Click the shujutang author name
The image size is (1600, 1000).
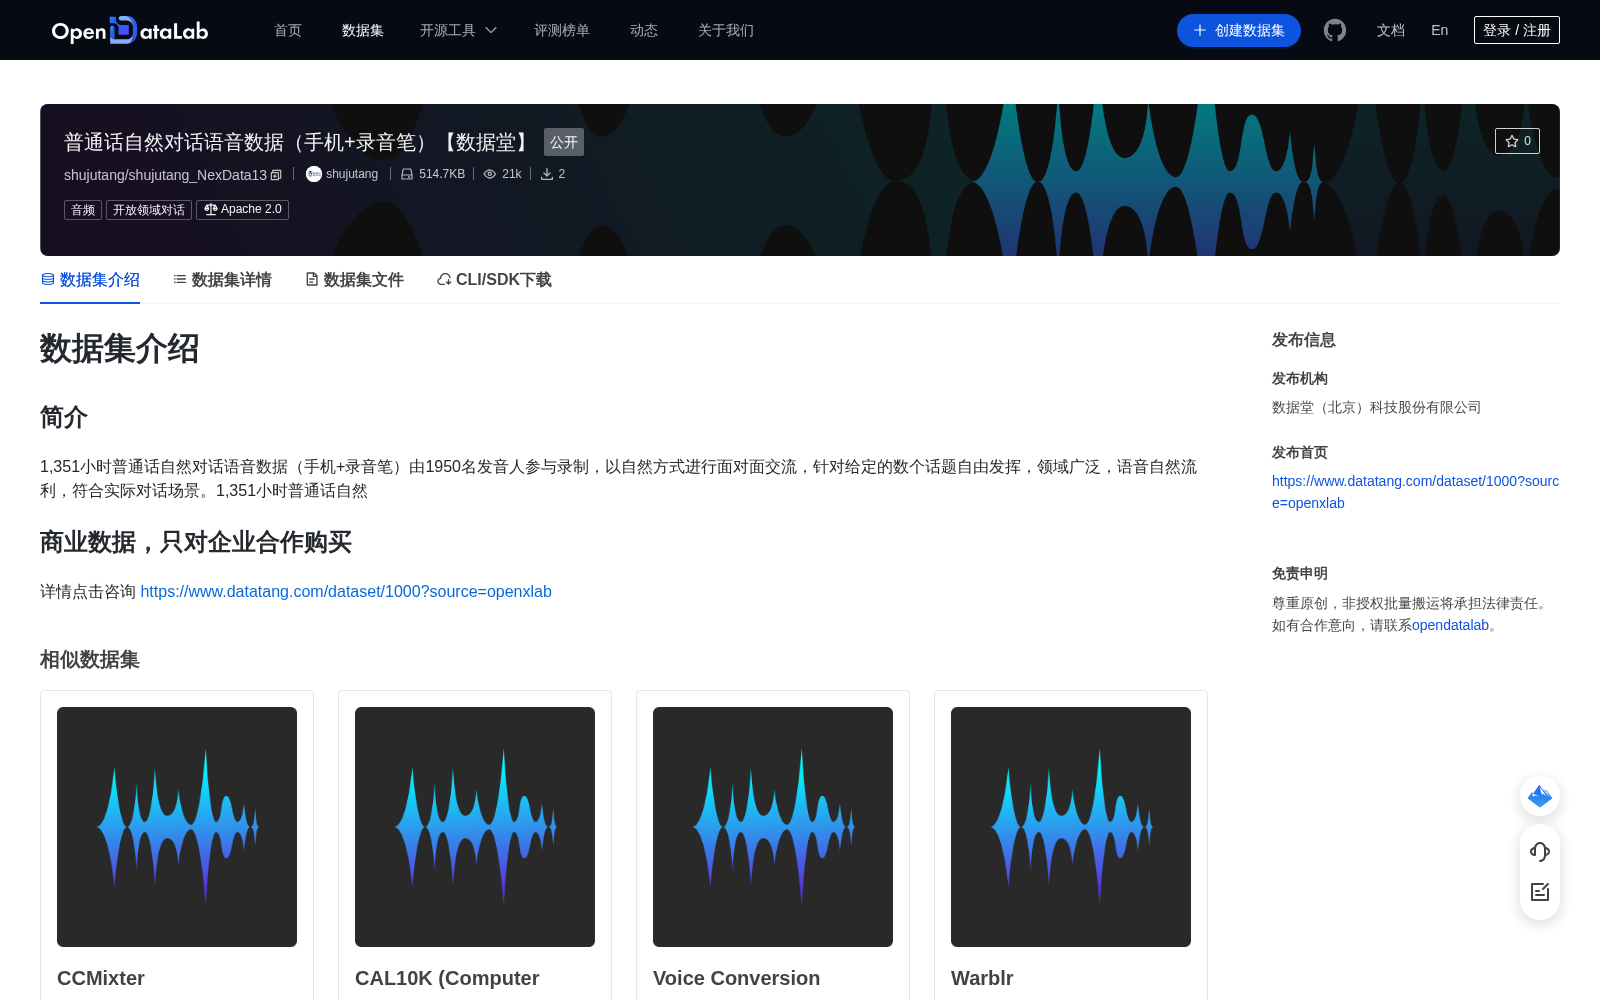coord(352,174)
